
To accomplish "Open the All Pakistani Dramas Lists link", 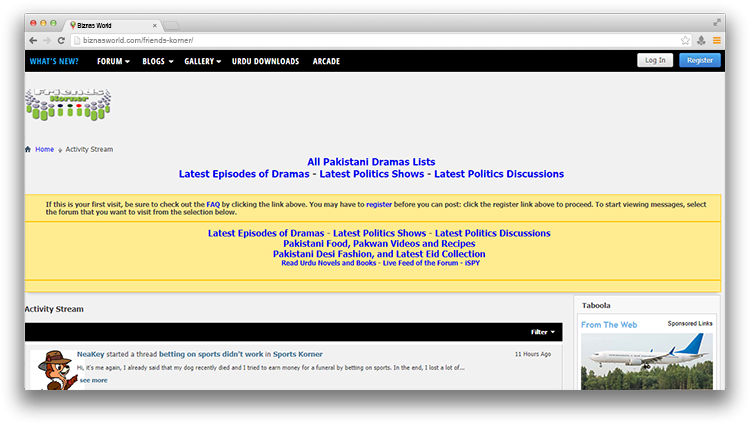I will point(371,161).
